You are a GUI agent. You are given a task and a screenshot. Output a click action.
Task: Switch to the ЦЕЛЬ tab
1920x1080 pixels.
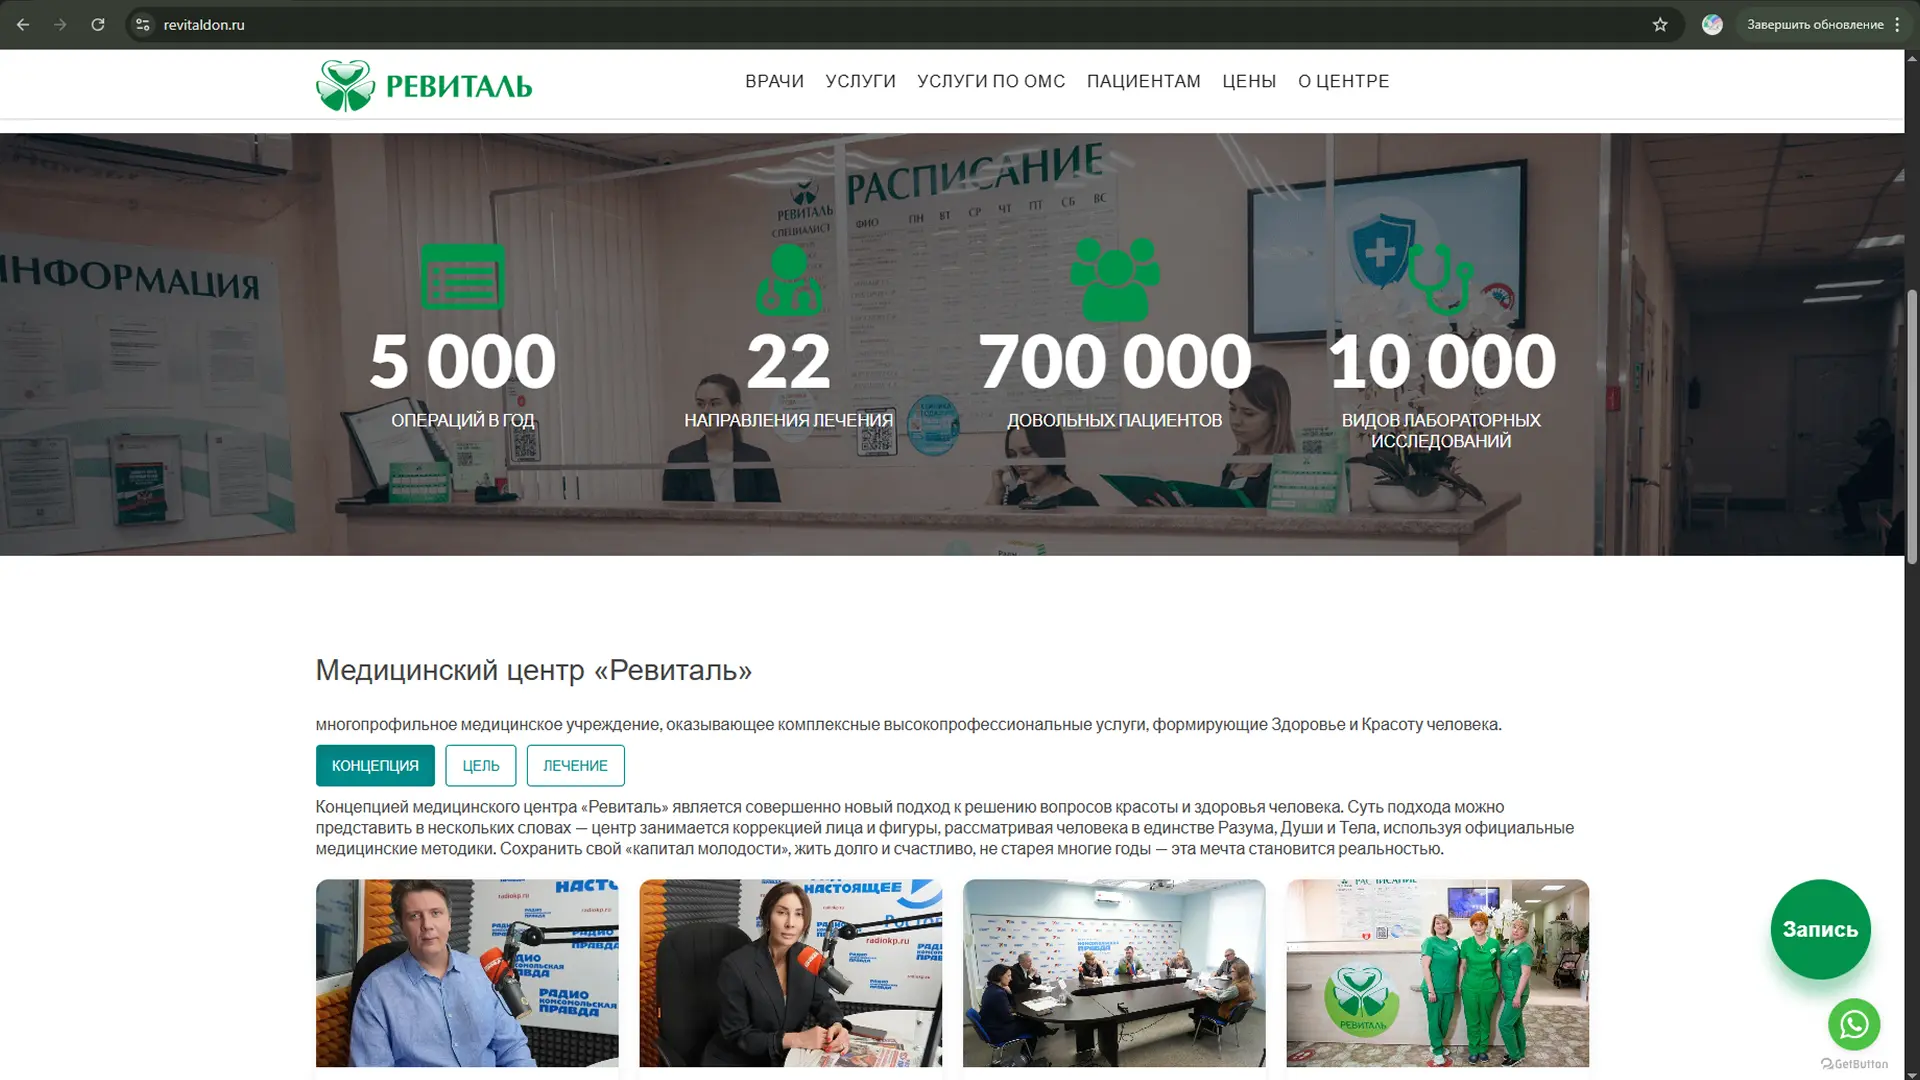tap(481, 765)
